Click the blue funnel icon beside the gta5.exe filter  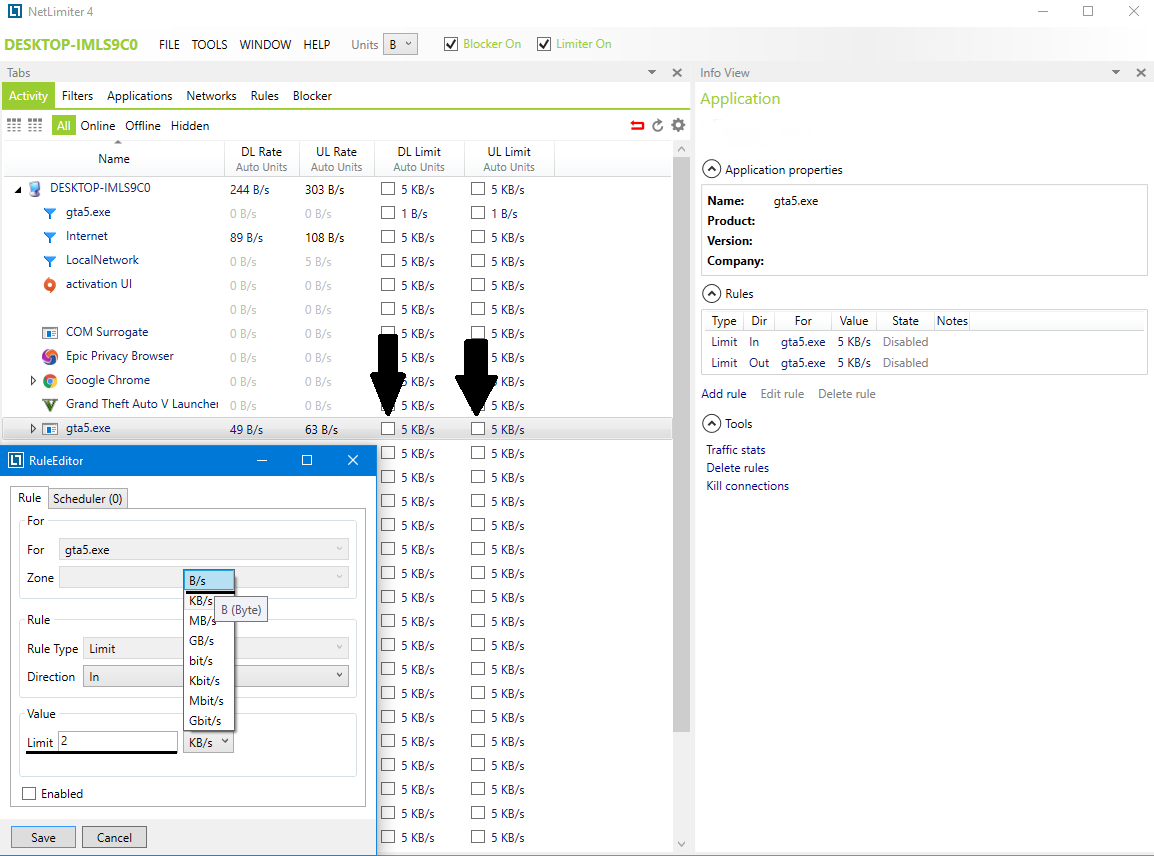click(x=49, y=213)
